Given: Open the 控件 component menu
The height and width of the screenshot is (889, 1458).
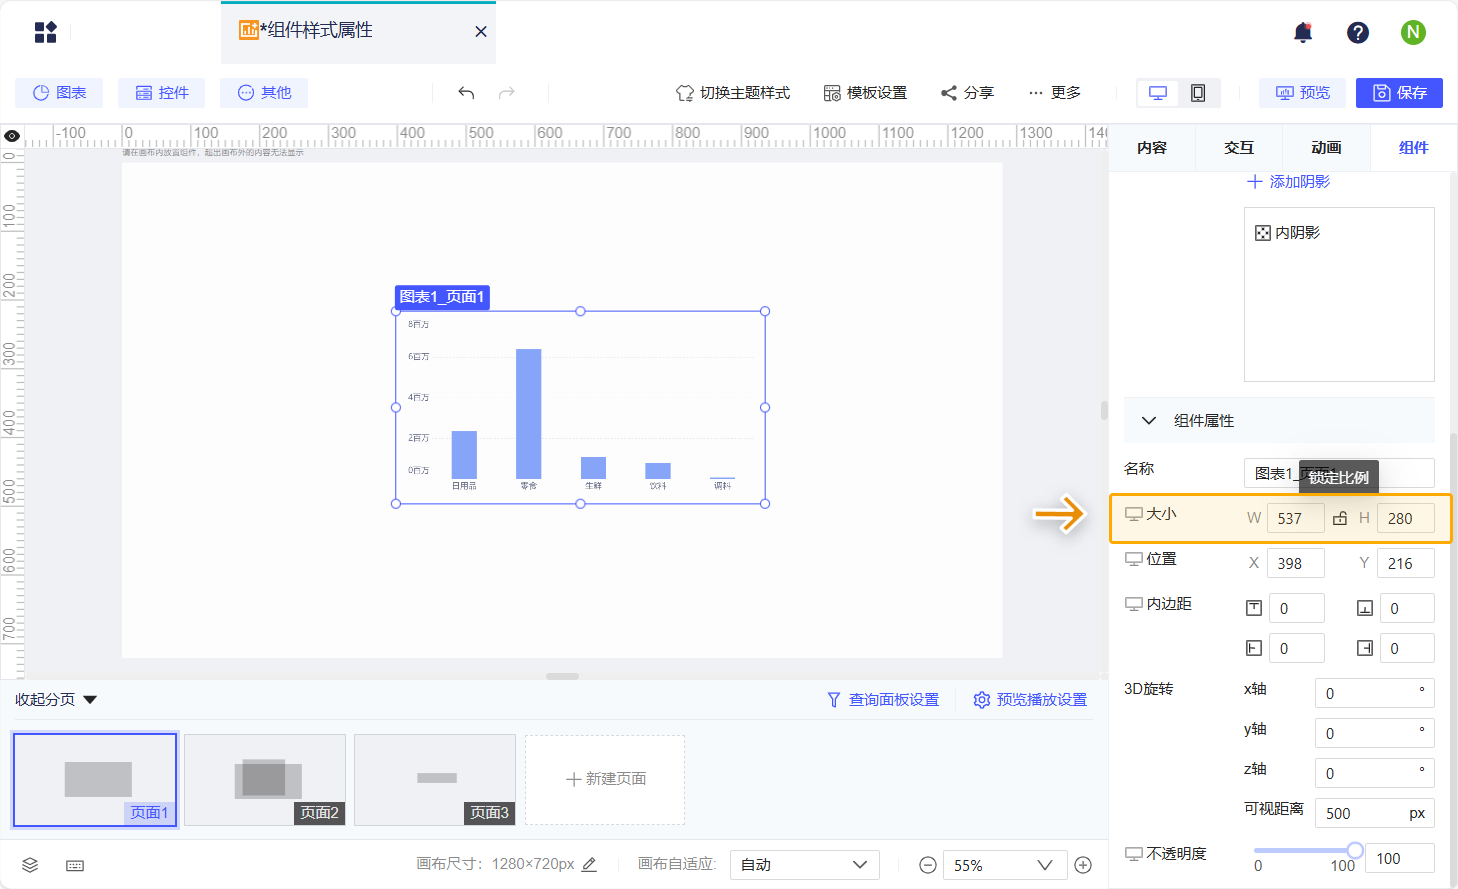Looking at the screenshot, I should point(161,93).
